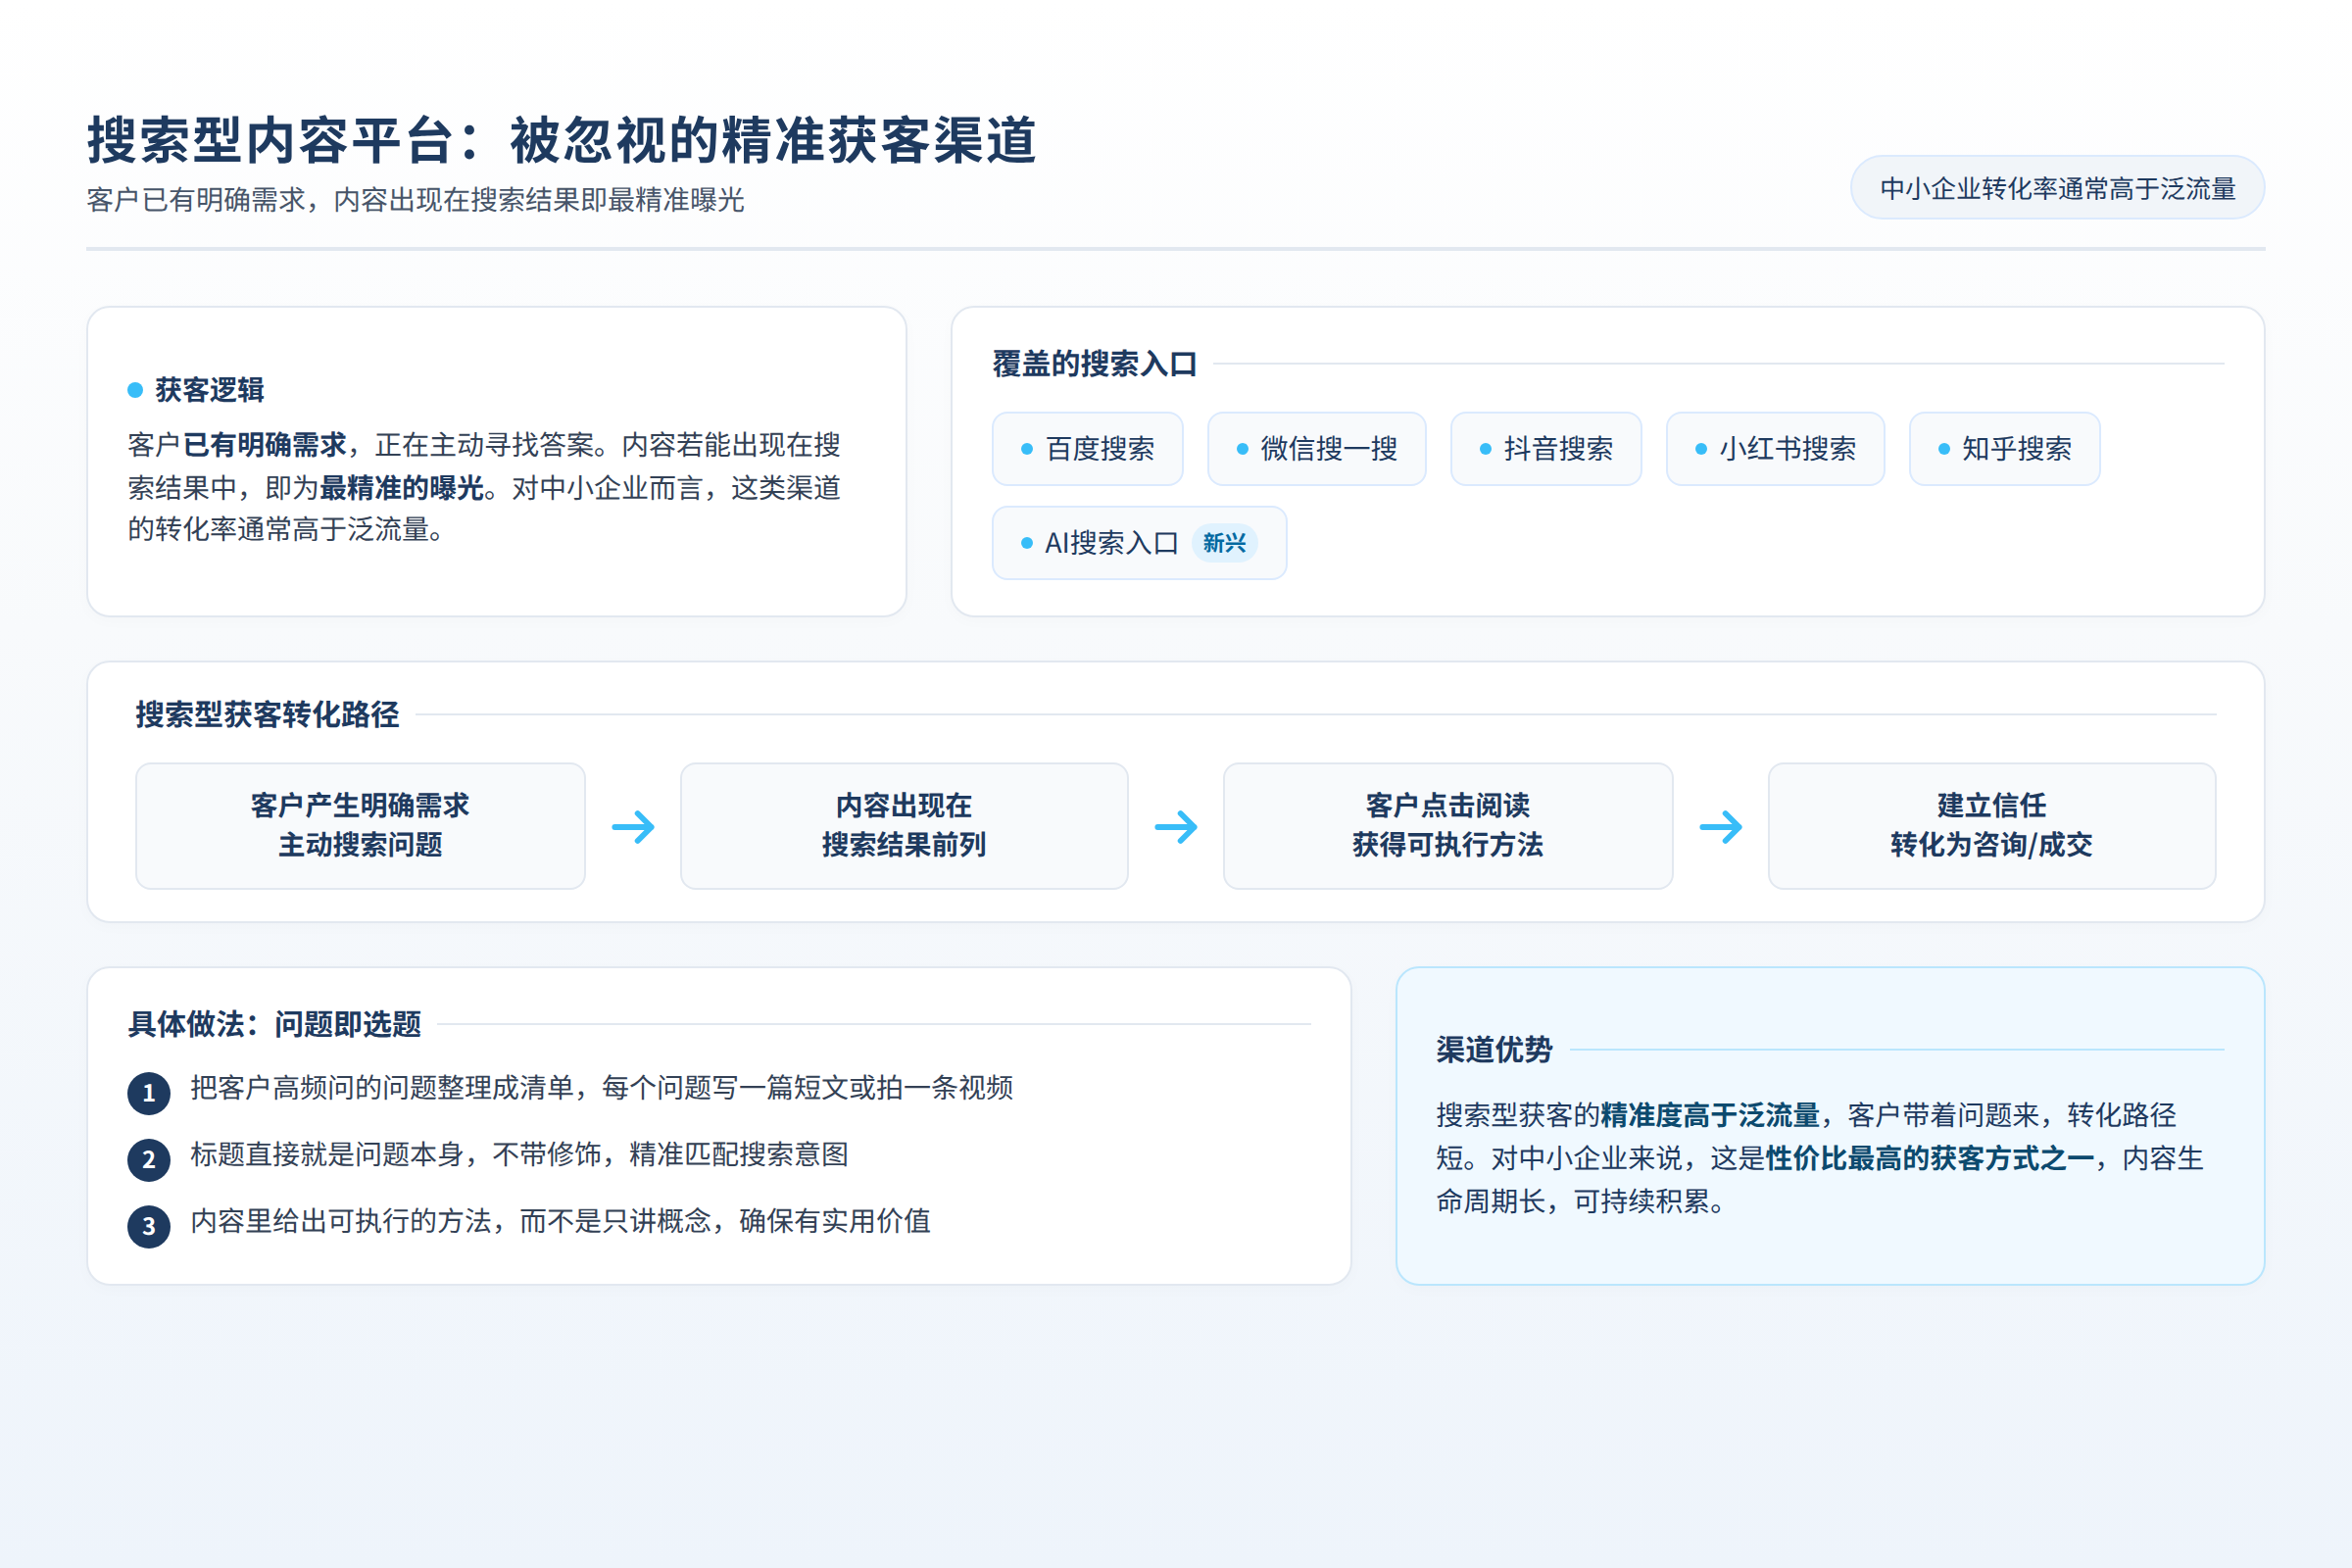Click arrow after 客户产生明确需求 box
This screenshot has height=1568, width=2352.
coord(633,827)
